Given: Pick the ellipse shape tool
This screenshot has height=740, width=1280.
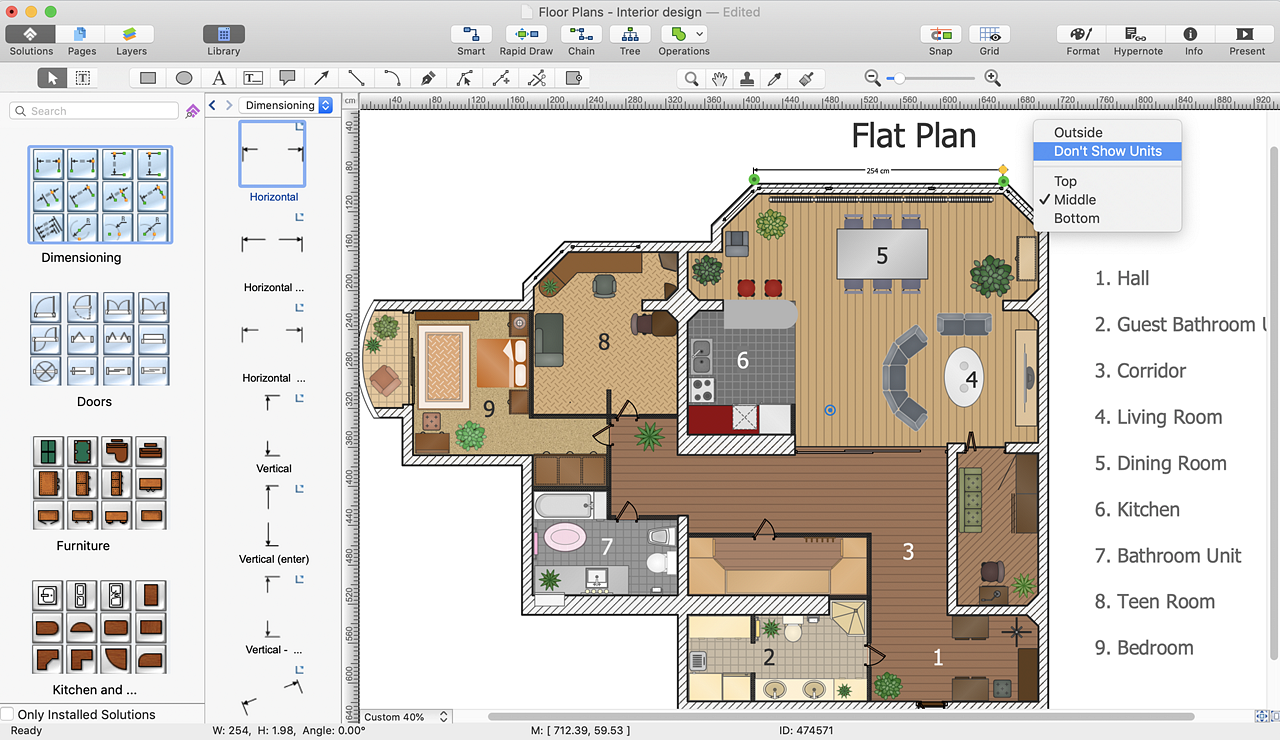Looking at the screenshot, I should click(184, 78).
